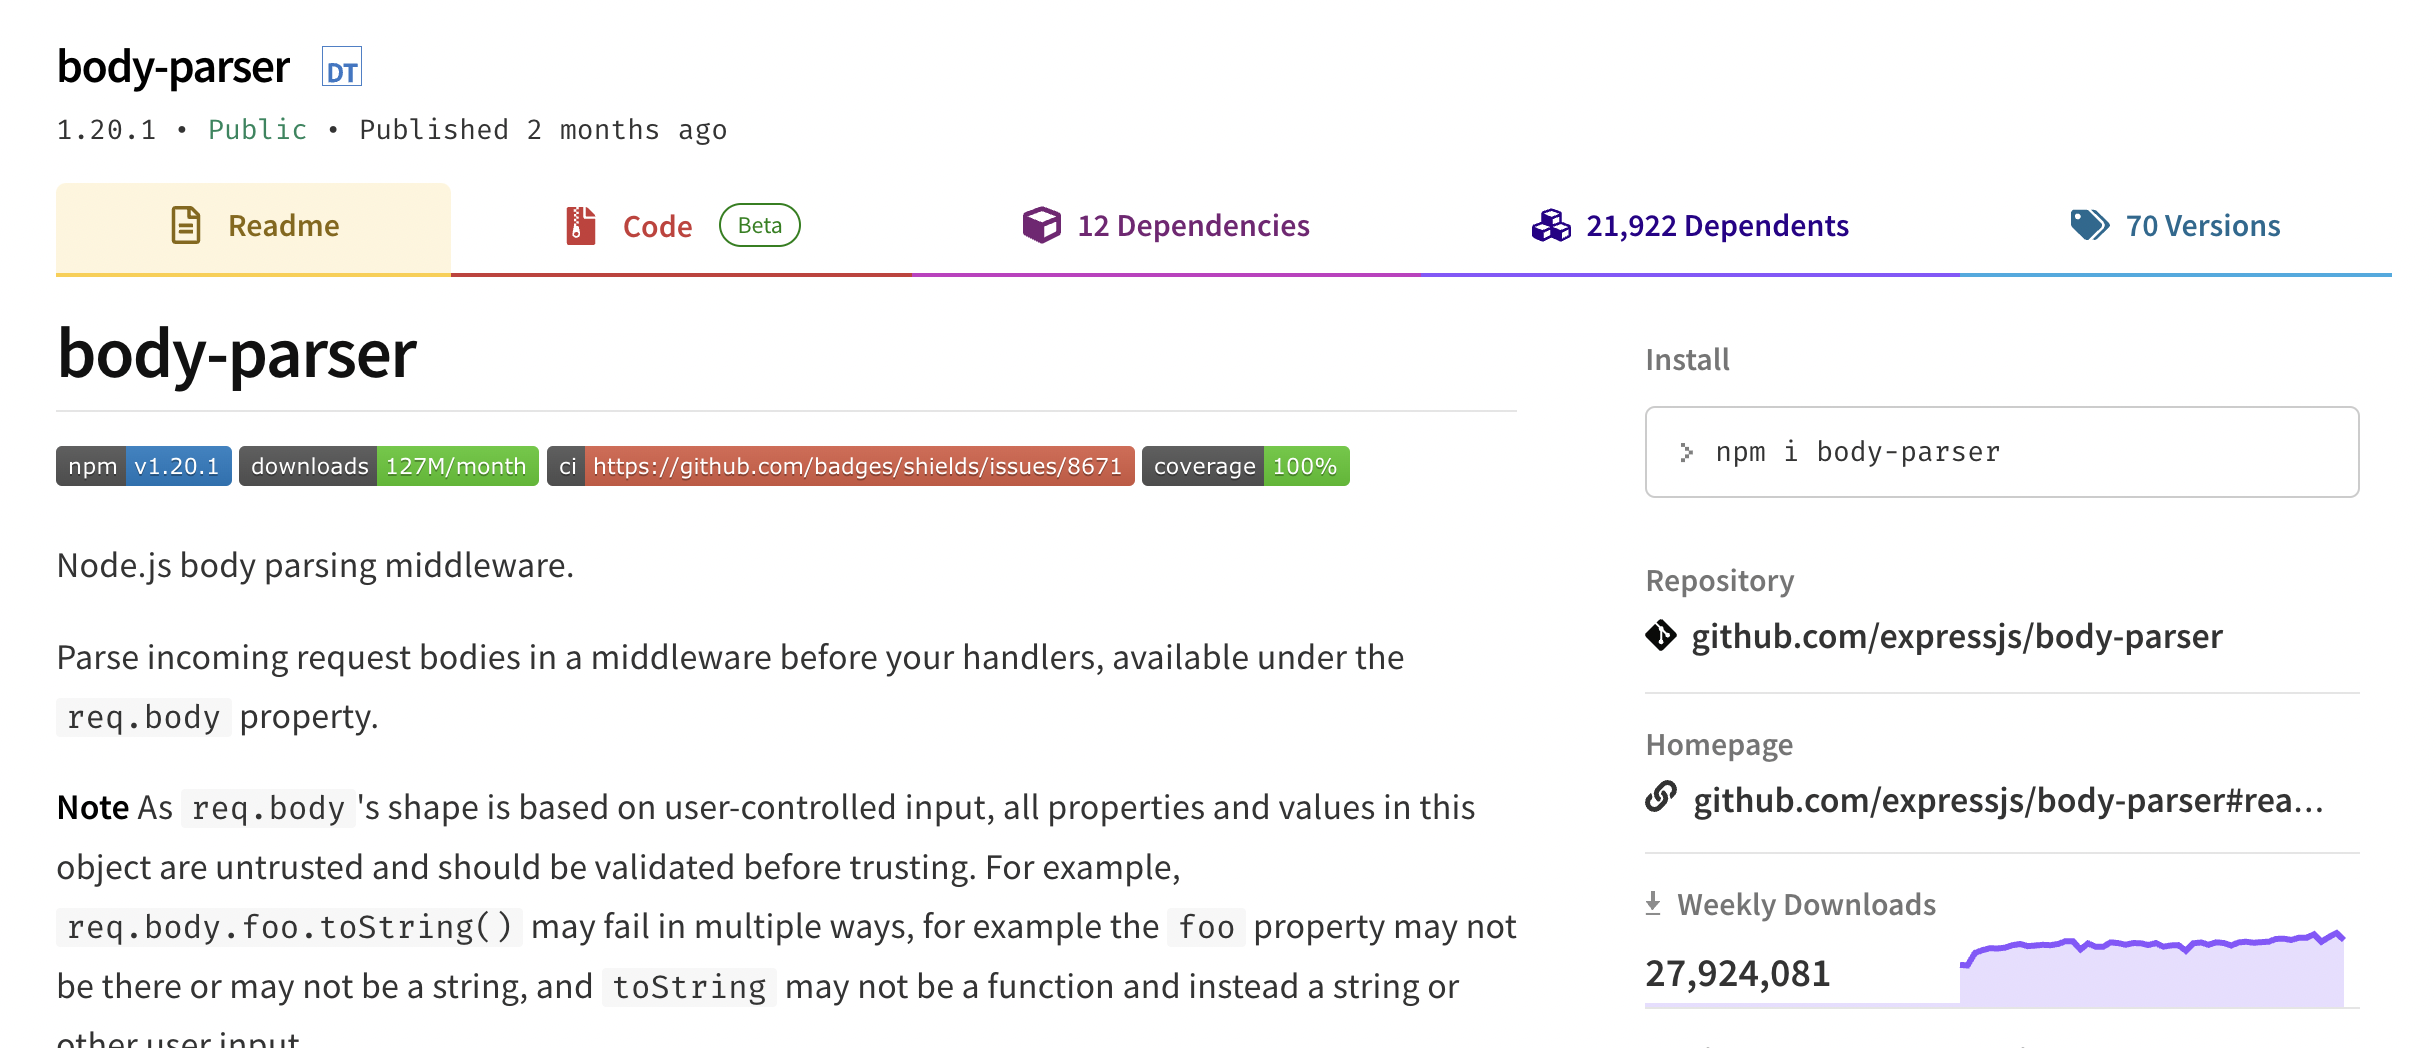The width and height of the screenshot is (2436, 1048).
Task: Click the standalone toString inline code
Action: 689,987
